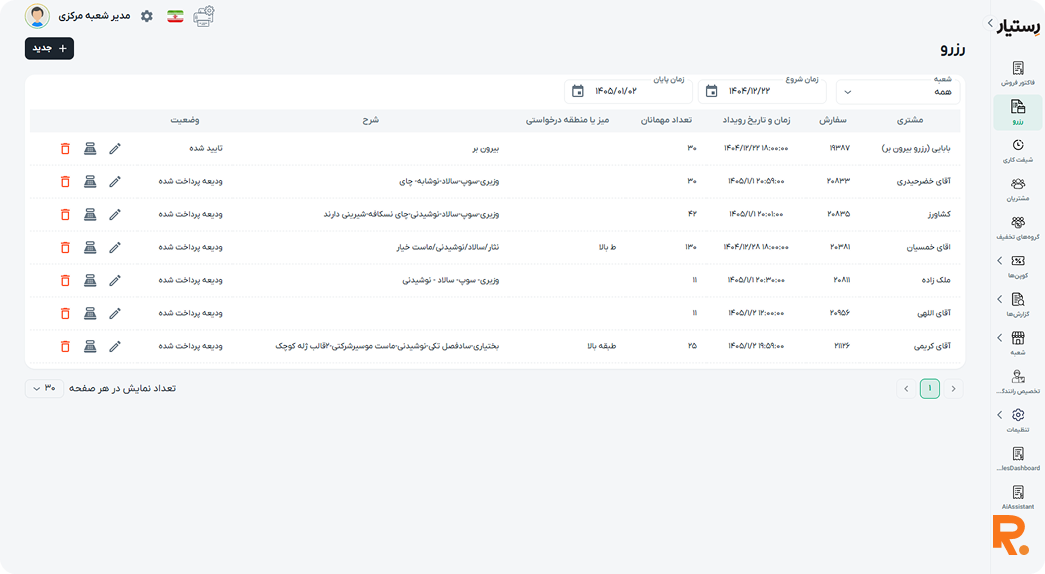Click the طبقه بالا cell in آقای کریمی row
Screen dimensions: 1045x574
coord(602,346)
